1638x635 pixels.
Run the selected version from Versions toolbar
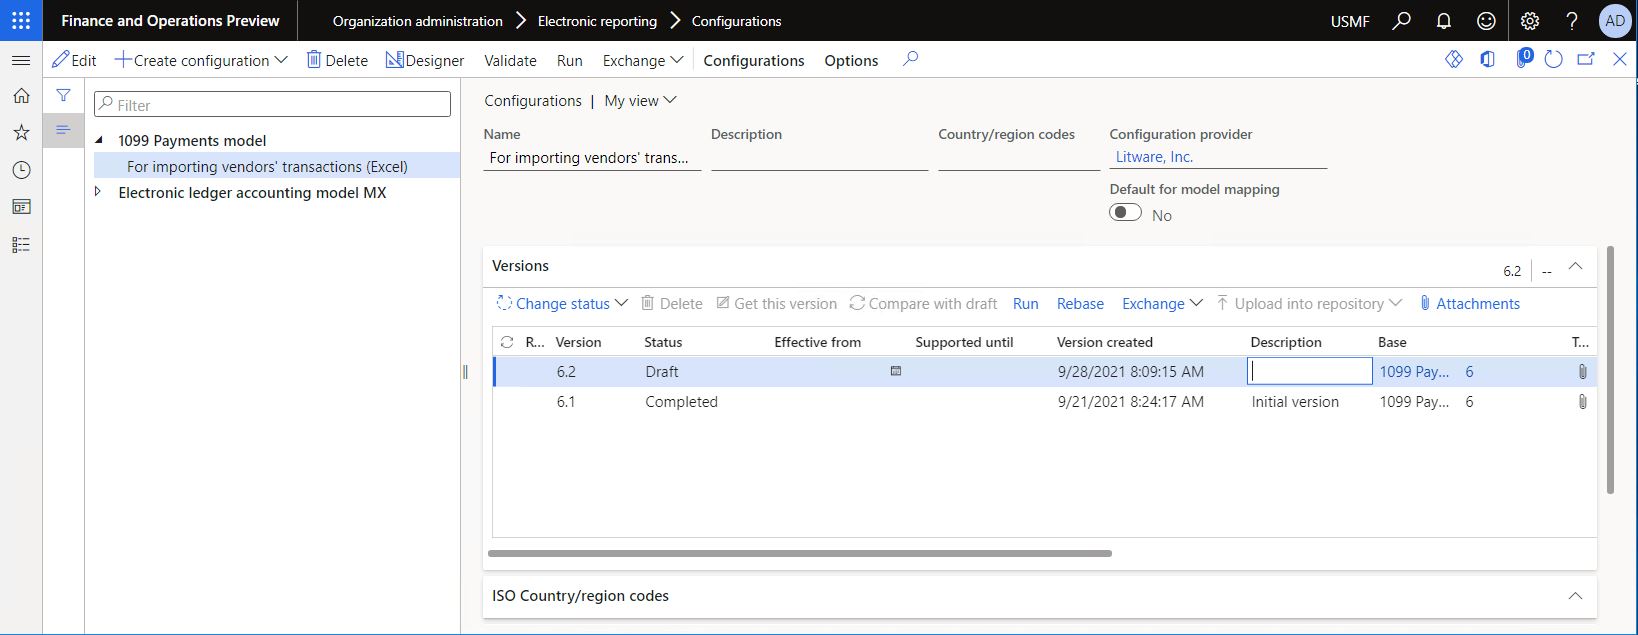click(1025, 303)
